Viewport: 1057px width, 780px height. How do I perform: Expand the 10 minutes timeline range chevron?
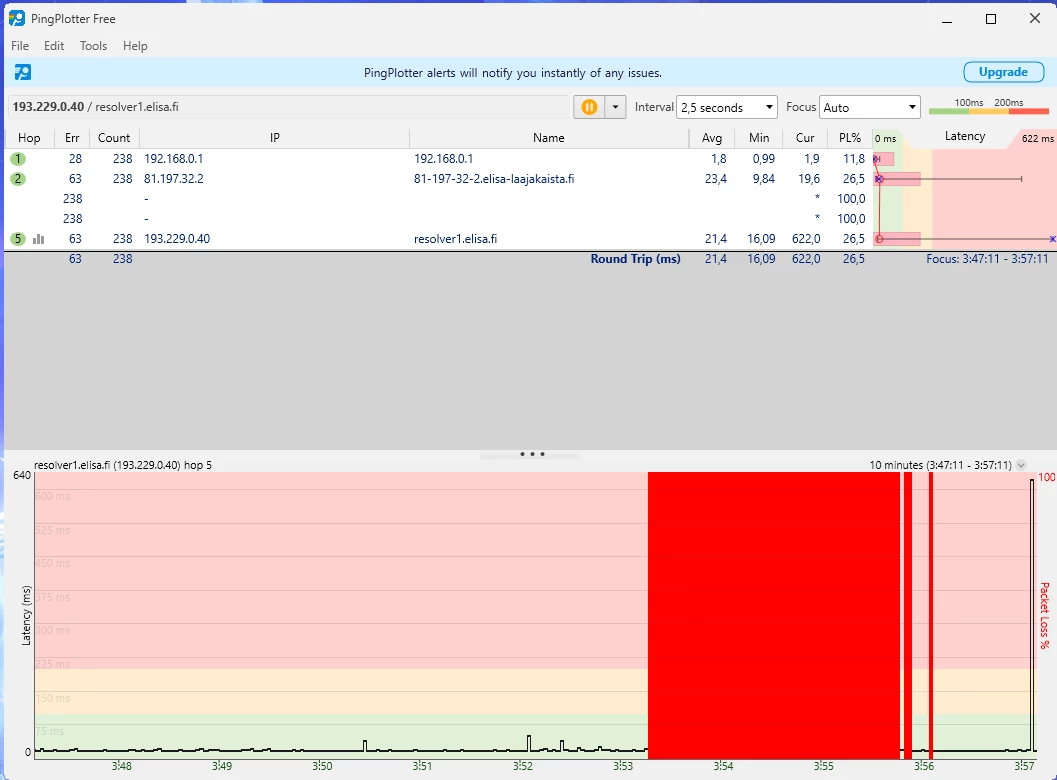(1021, 465)
